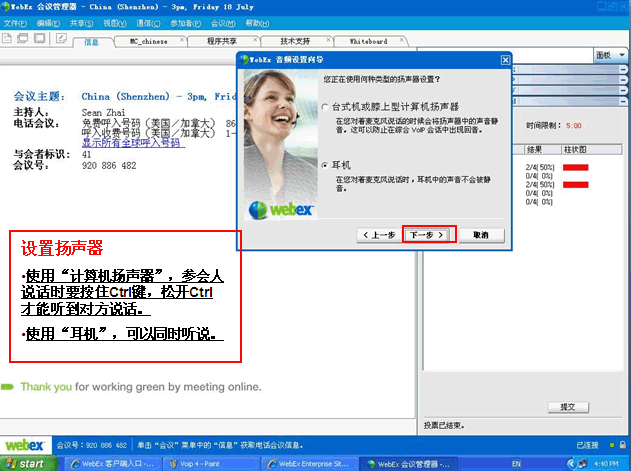This screenshot has height=471, width=631.
Task: Click the network tray icon beside clock
Action: 582,464
